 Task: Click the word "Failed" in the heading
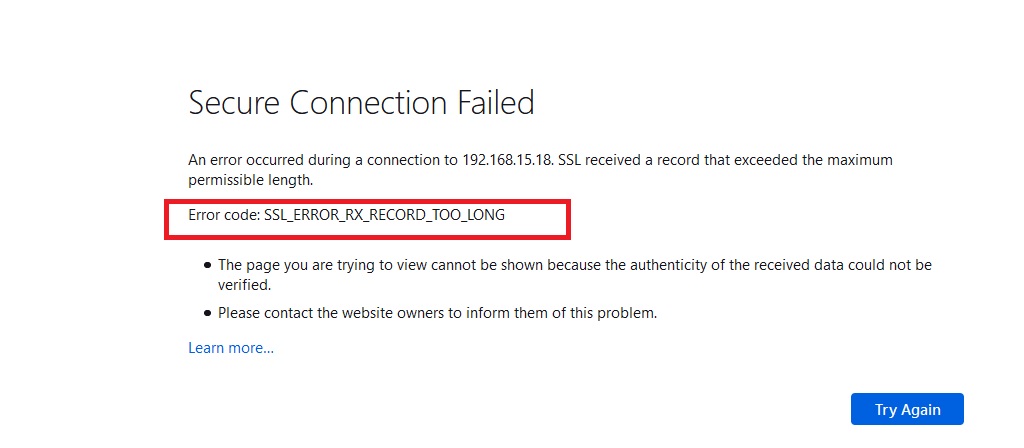pyautogui.click(x=496, y=103)
